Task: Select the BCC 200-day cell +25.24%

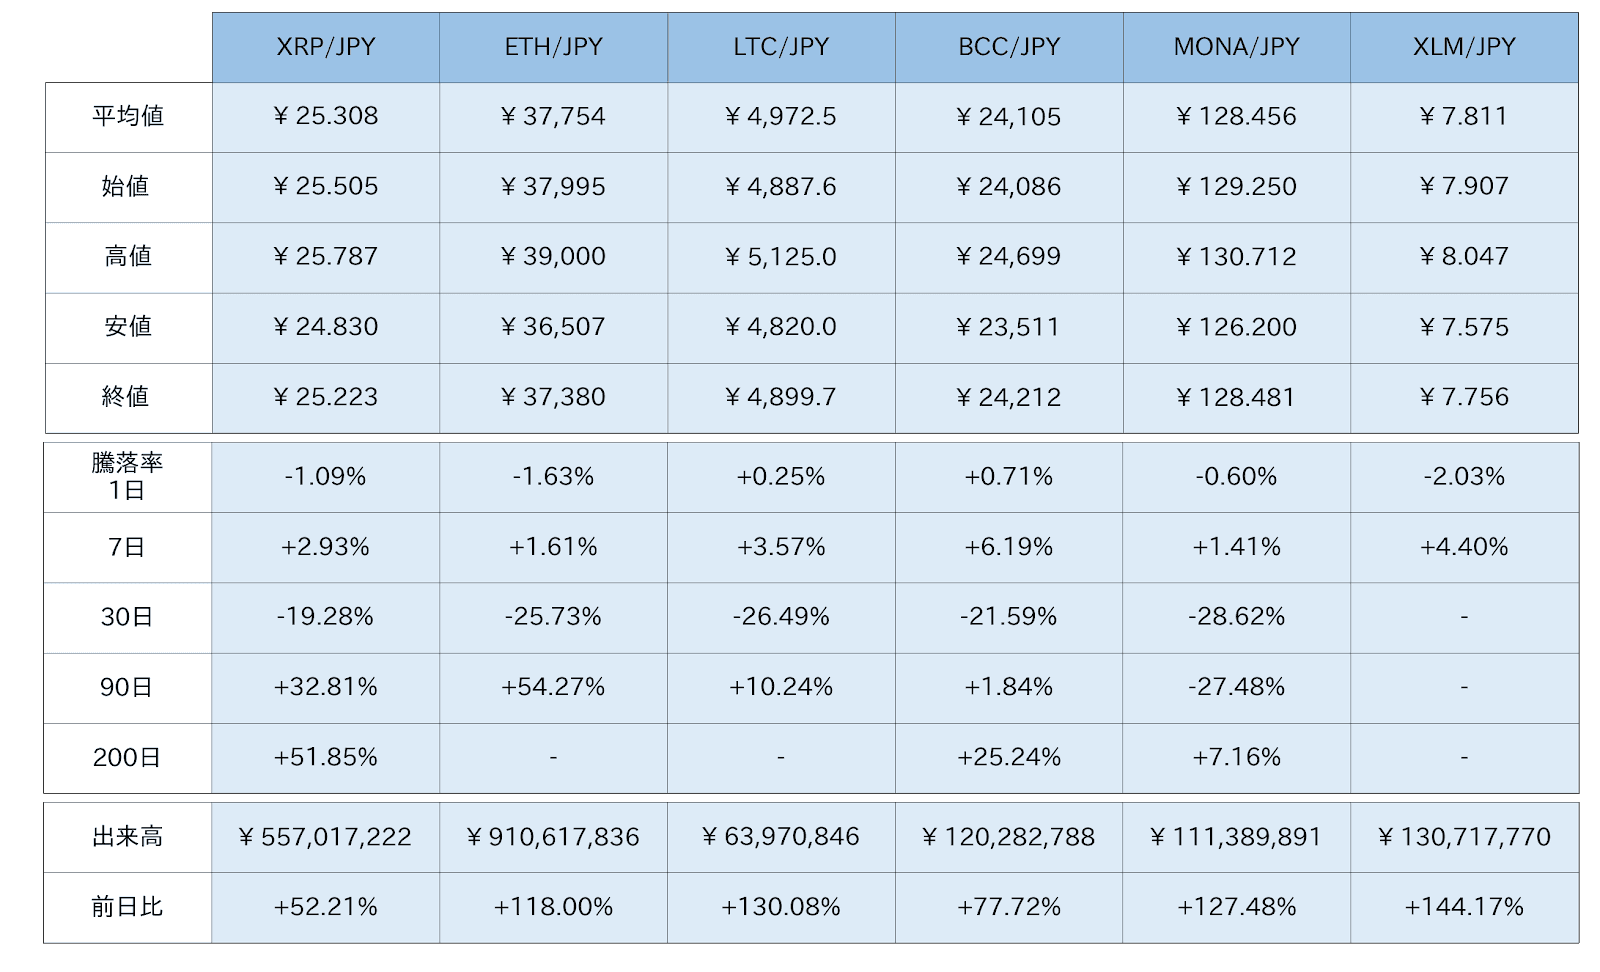Action: pyautogui.click(x=1009, y=757)
